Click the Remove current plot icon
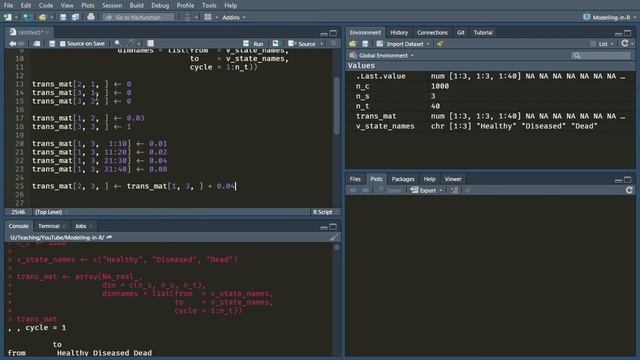The width and height of the screenshot is (640, 360). pyautogui.click(x=453, y=190)
